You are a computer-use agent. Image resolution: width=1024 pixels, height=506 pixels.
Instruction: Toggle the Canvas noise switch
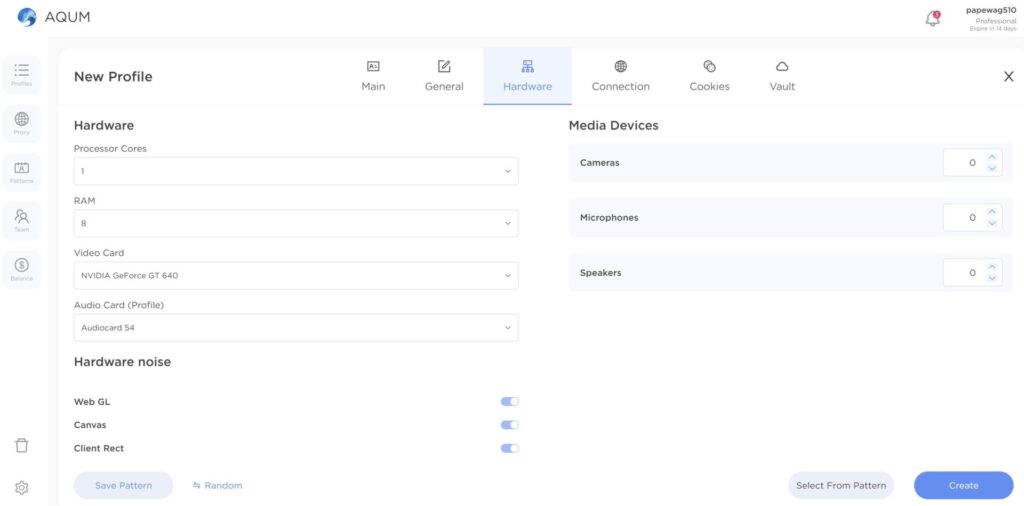pos(509,425)
